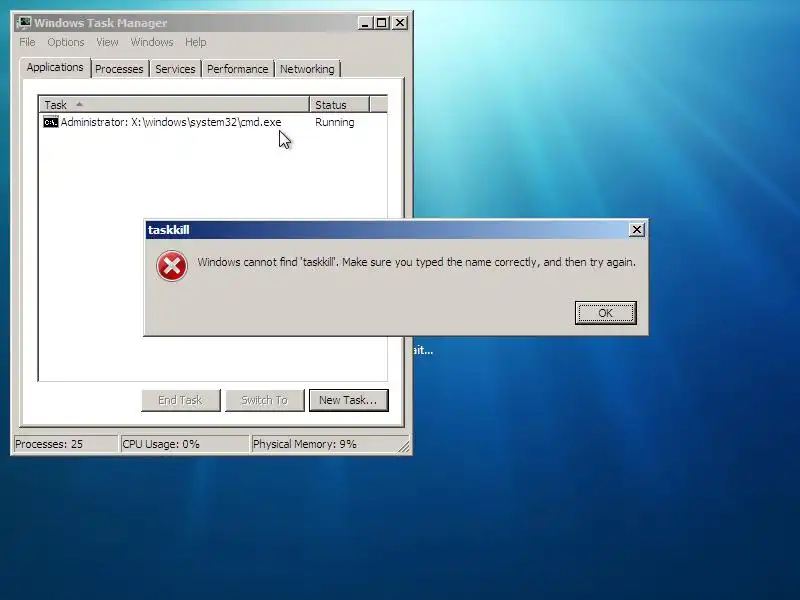The height and width of the screenshot is (600, 800).
Task: Click the End Task button
Action: coord(181,400)
